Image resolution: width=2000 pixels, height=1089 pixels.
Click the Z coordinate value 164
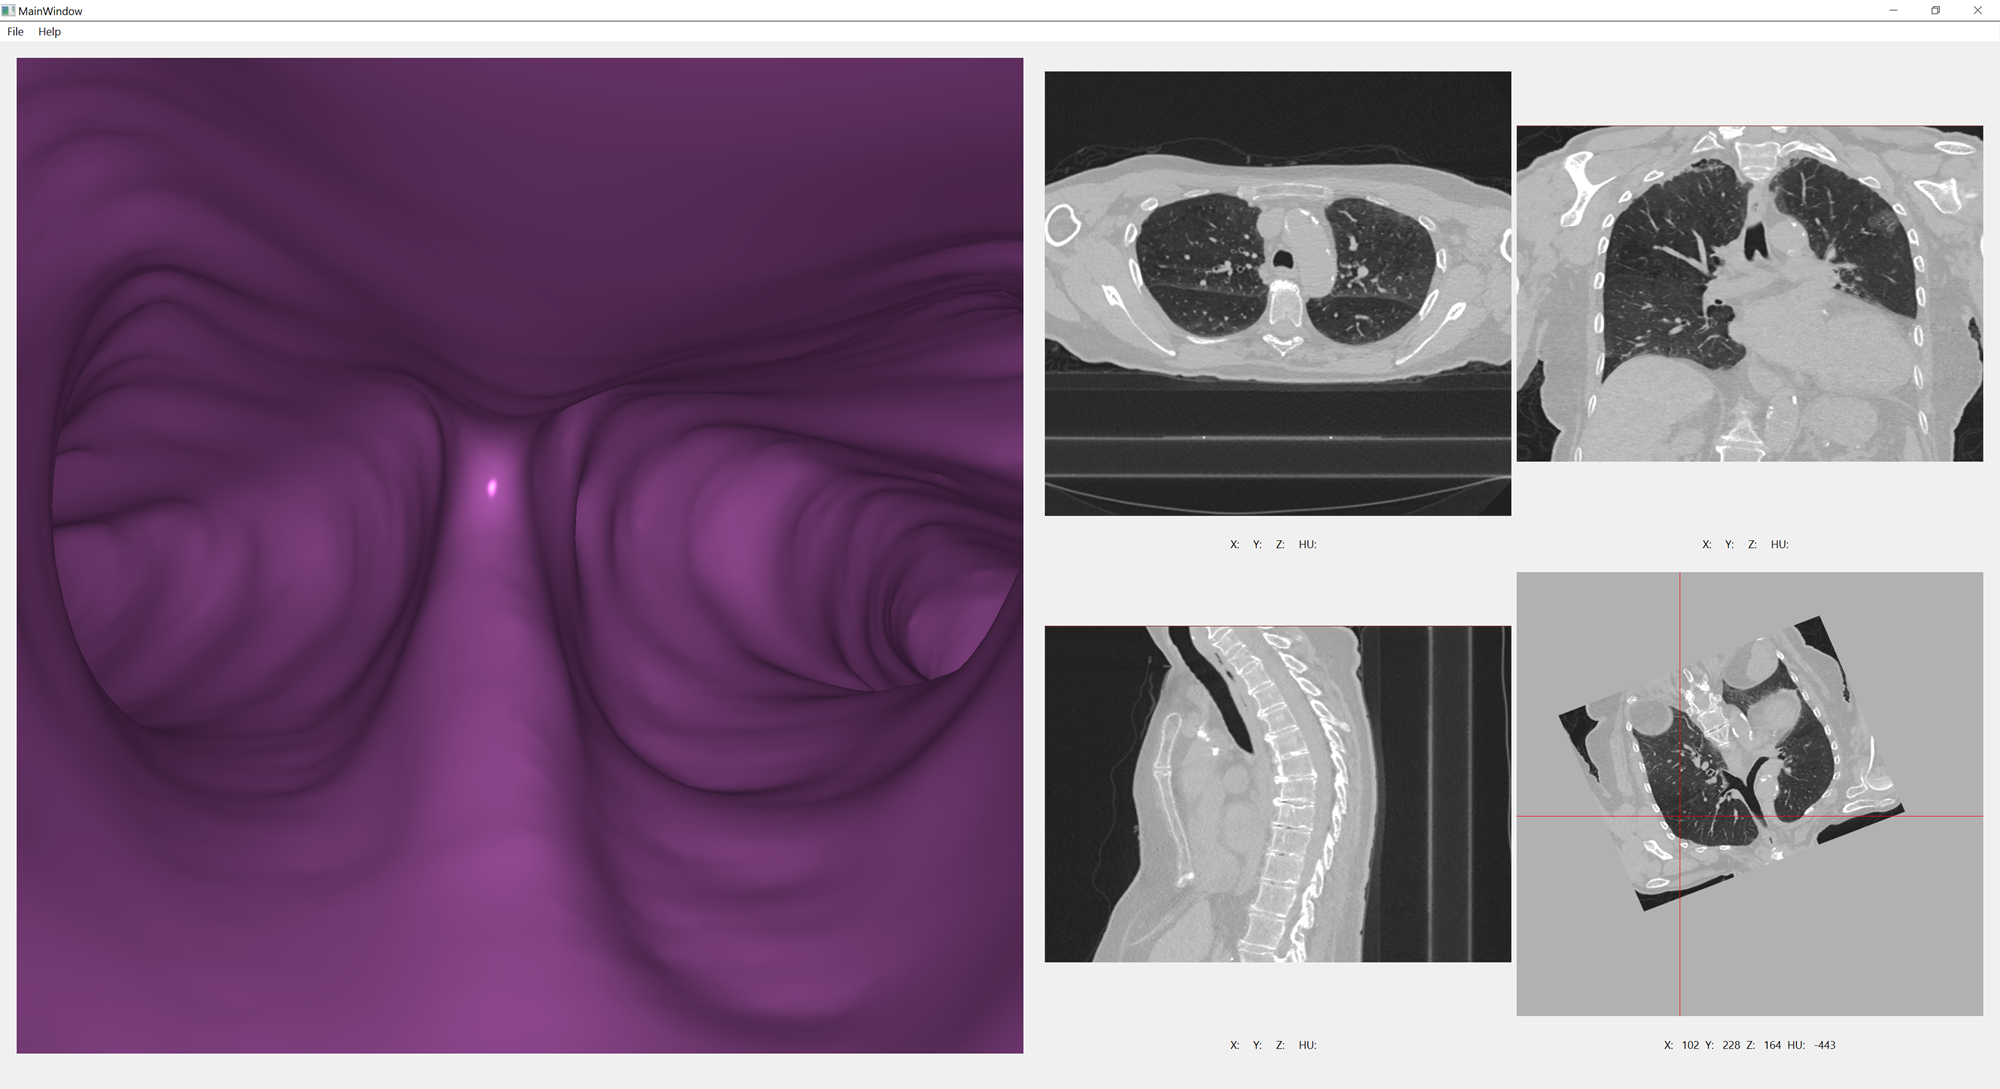pyautogui.click(x=1772, y=1045)
